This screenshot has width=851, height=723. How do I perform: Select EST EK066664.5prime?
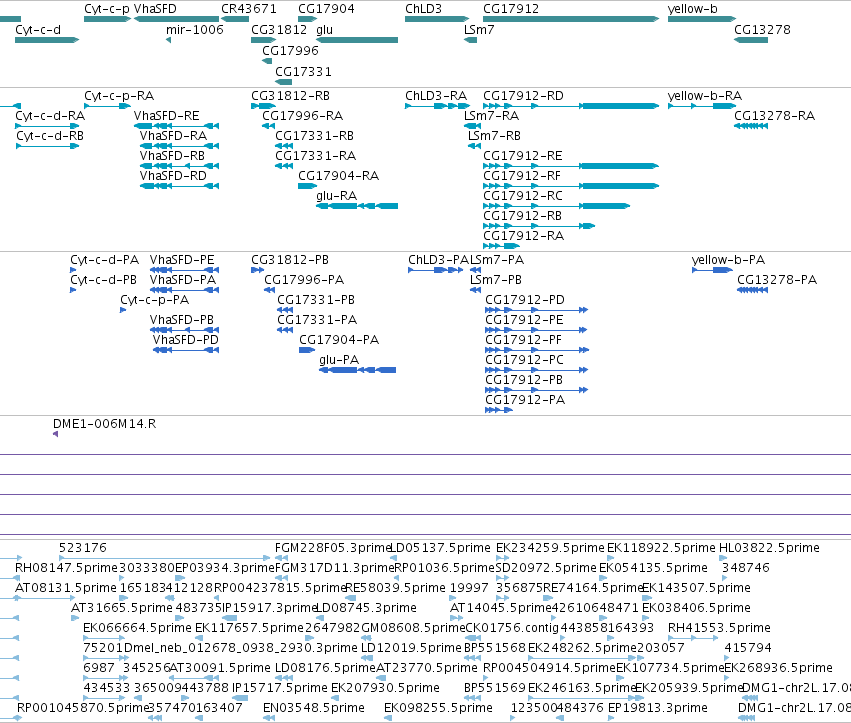137,628
